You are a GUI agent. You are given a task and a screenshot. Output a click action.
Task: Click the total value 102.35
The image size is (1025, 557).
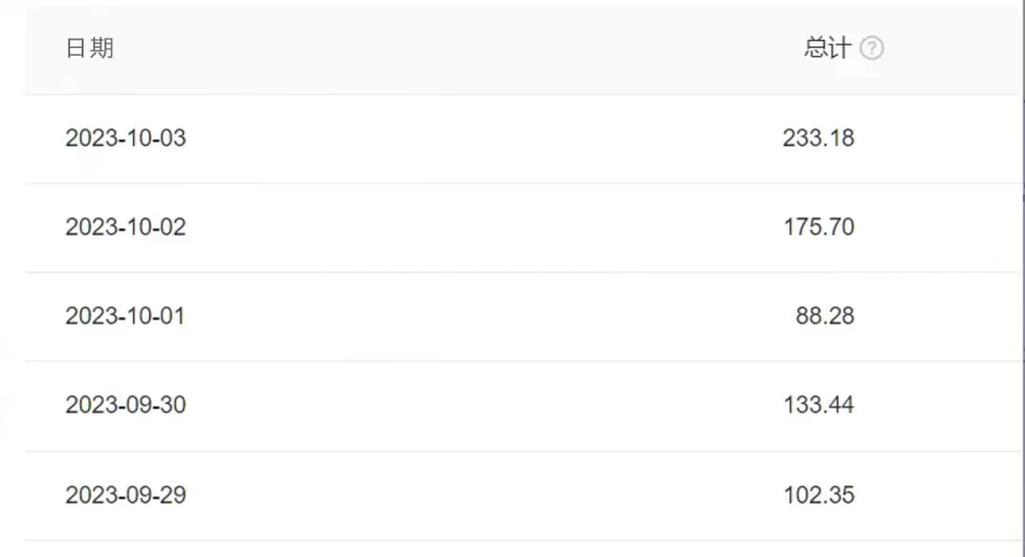pos(819,495)
